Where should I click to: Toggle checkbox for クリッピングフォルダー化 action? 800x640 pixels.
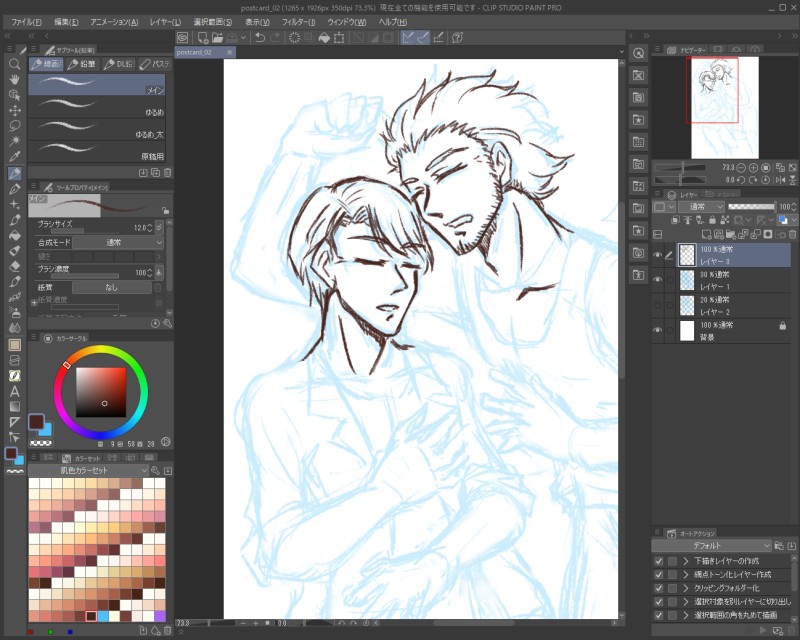[659, 588]
